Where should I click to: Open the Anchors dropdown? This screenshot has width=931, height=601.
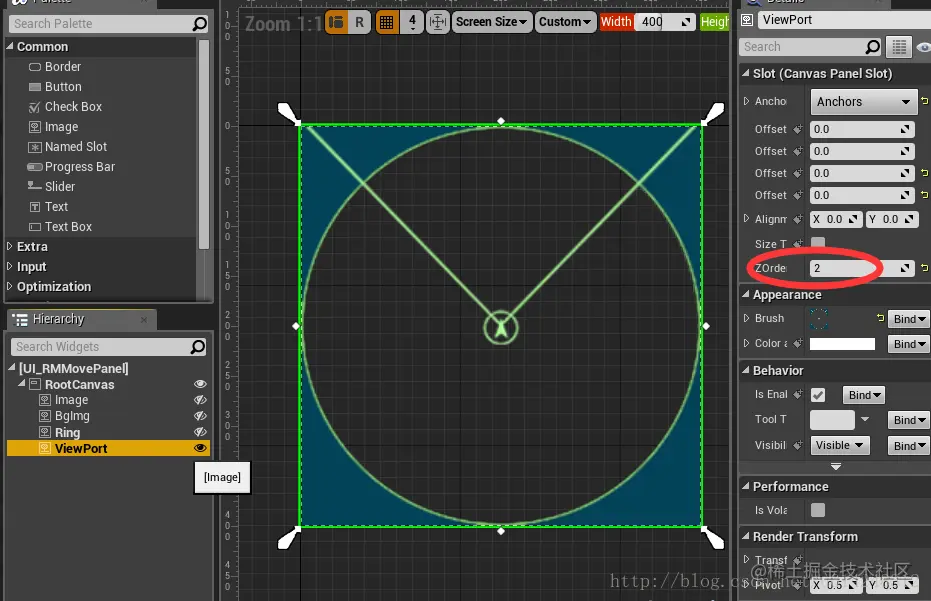[863, 102]
